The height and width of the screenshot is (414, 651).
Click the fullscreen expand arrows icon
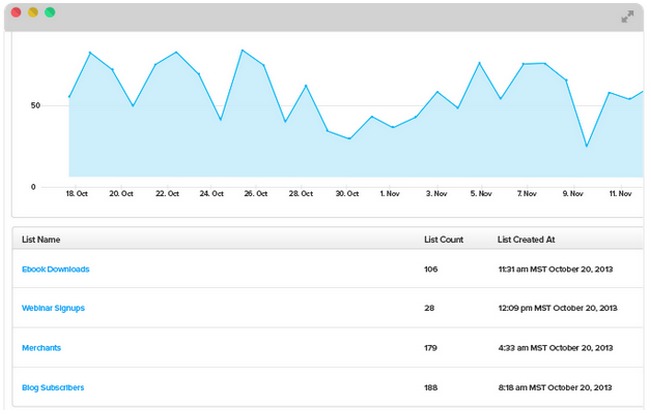pos(627,17)
